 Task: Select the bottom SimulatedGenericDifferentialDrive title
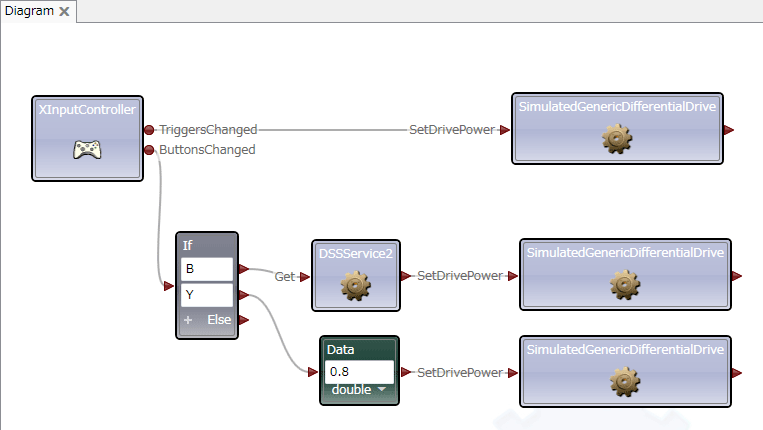click(x=625, y=349)
